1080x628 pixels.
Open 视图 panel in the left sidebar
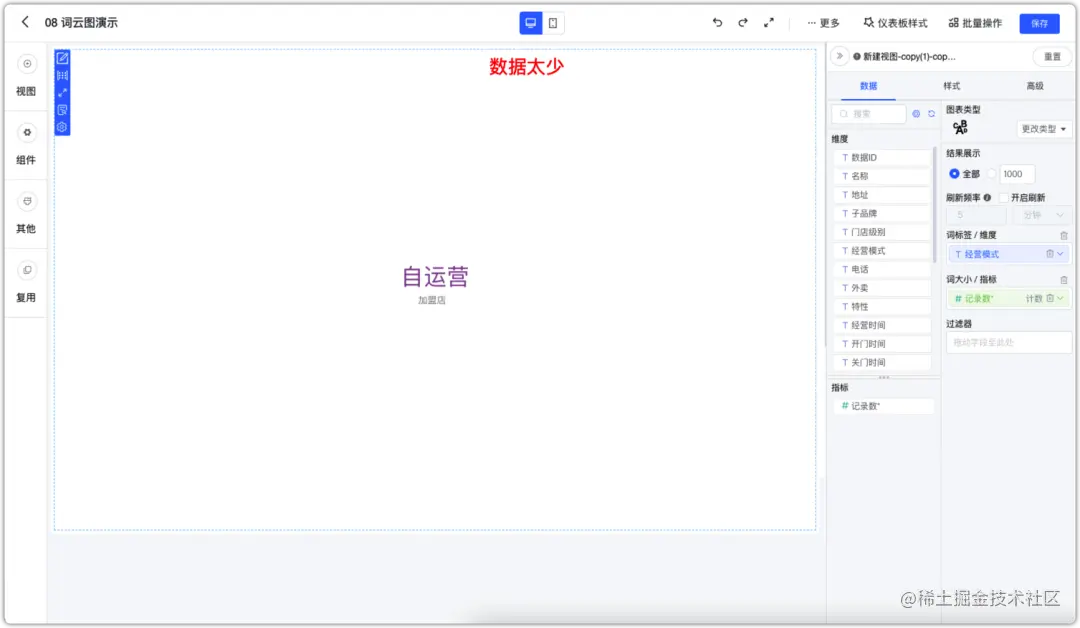pos(26,72)
